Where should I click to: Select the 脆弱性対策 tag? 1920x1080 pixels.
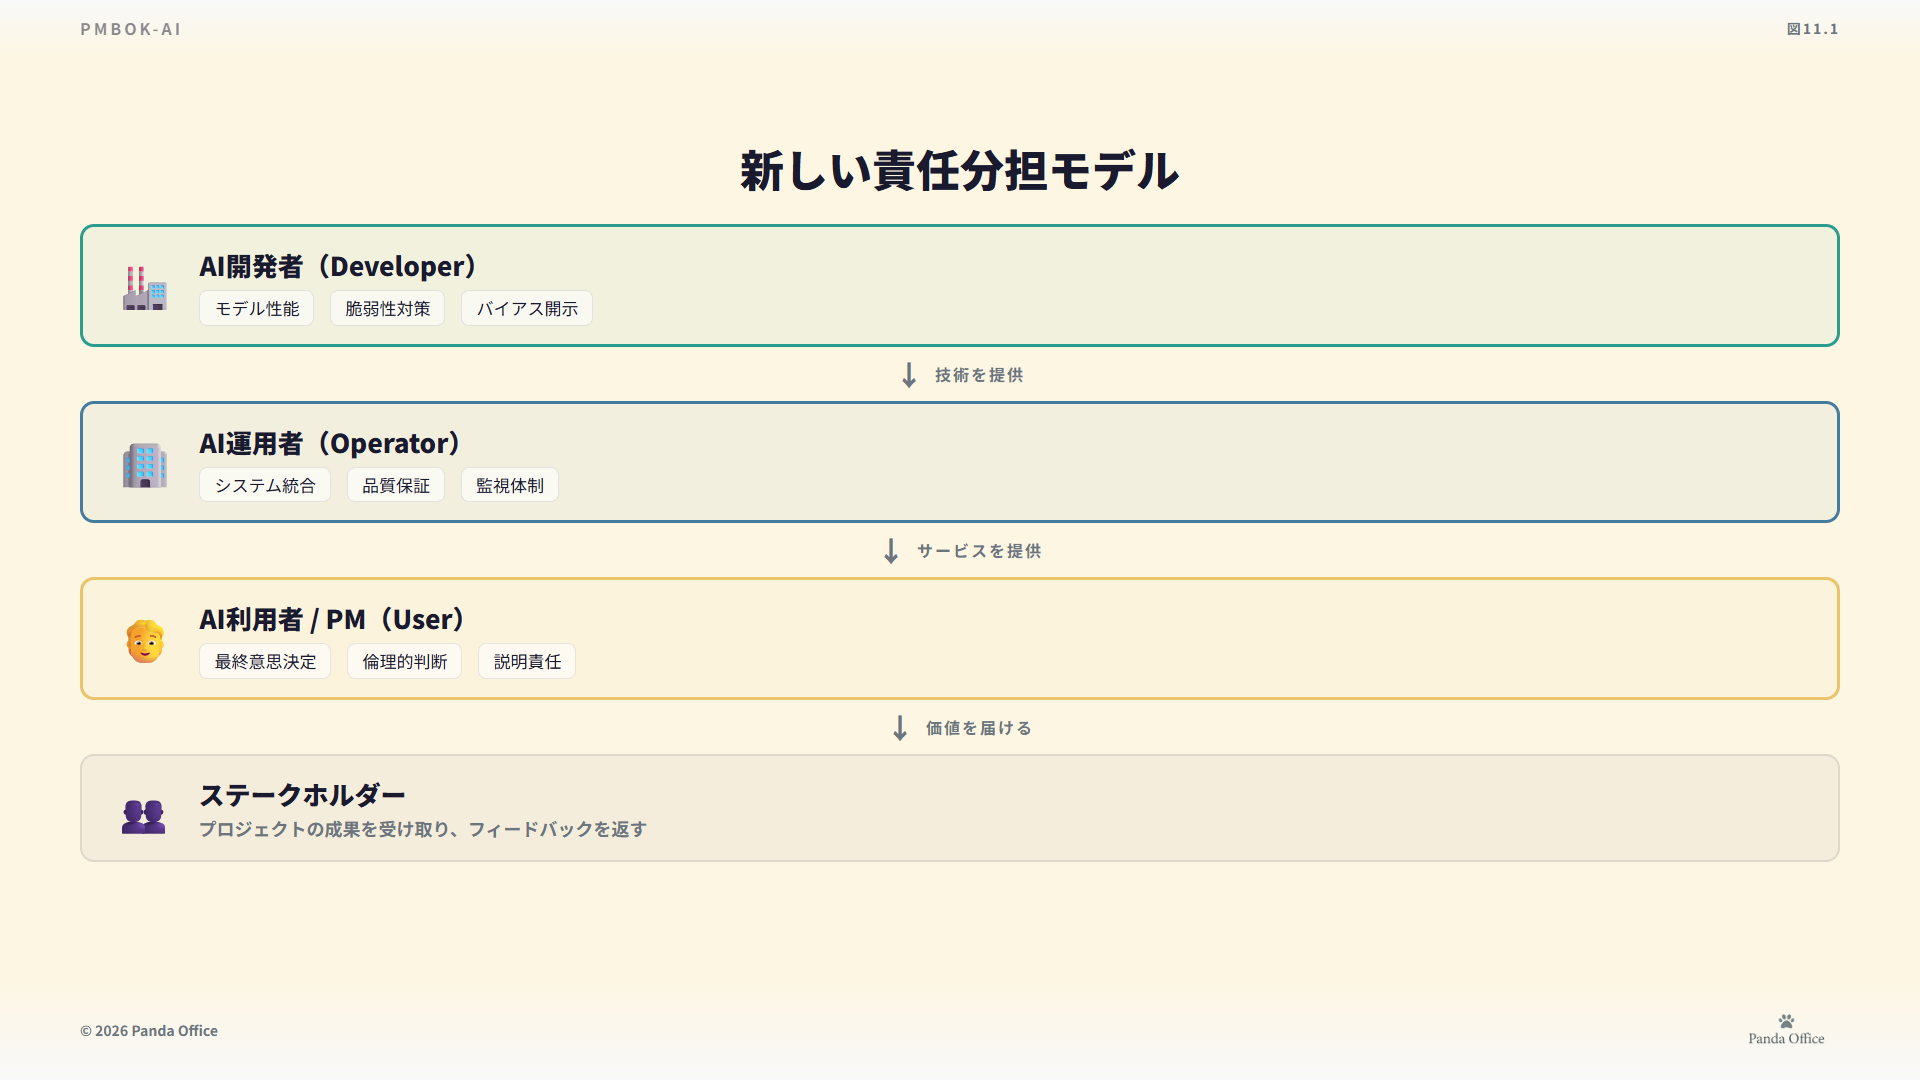[387, 309]
